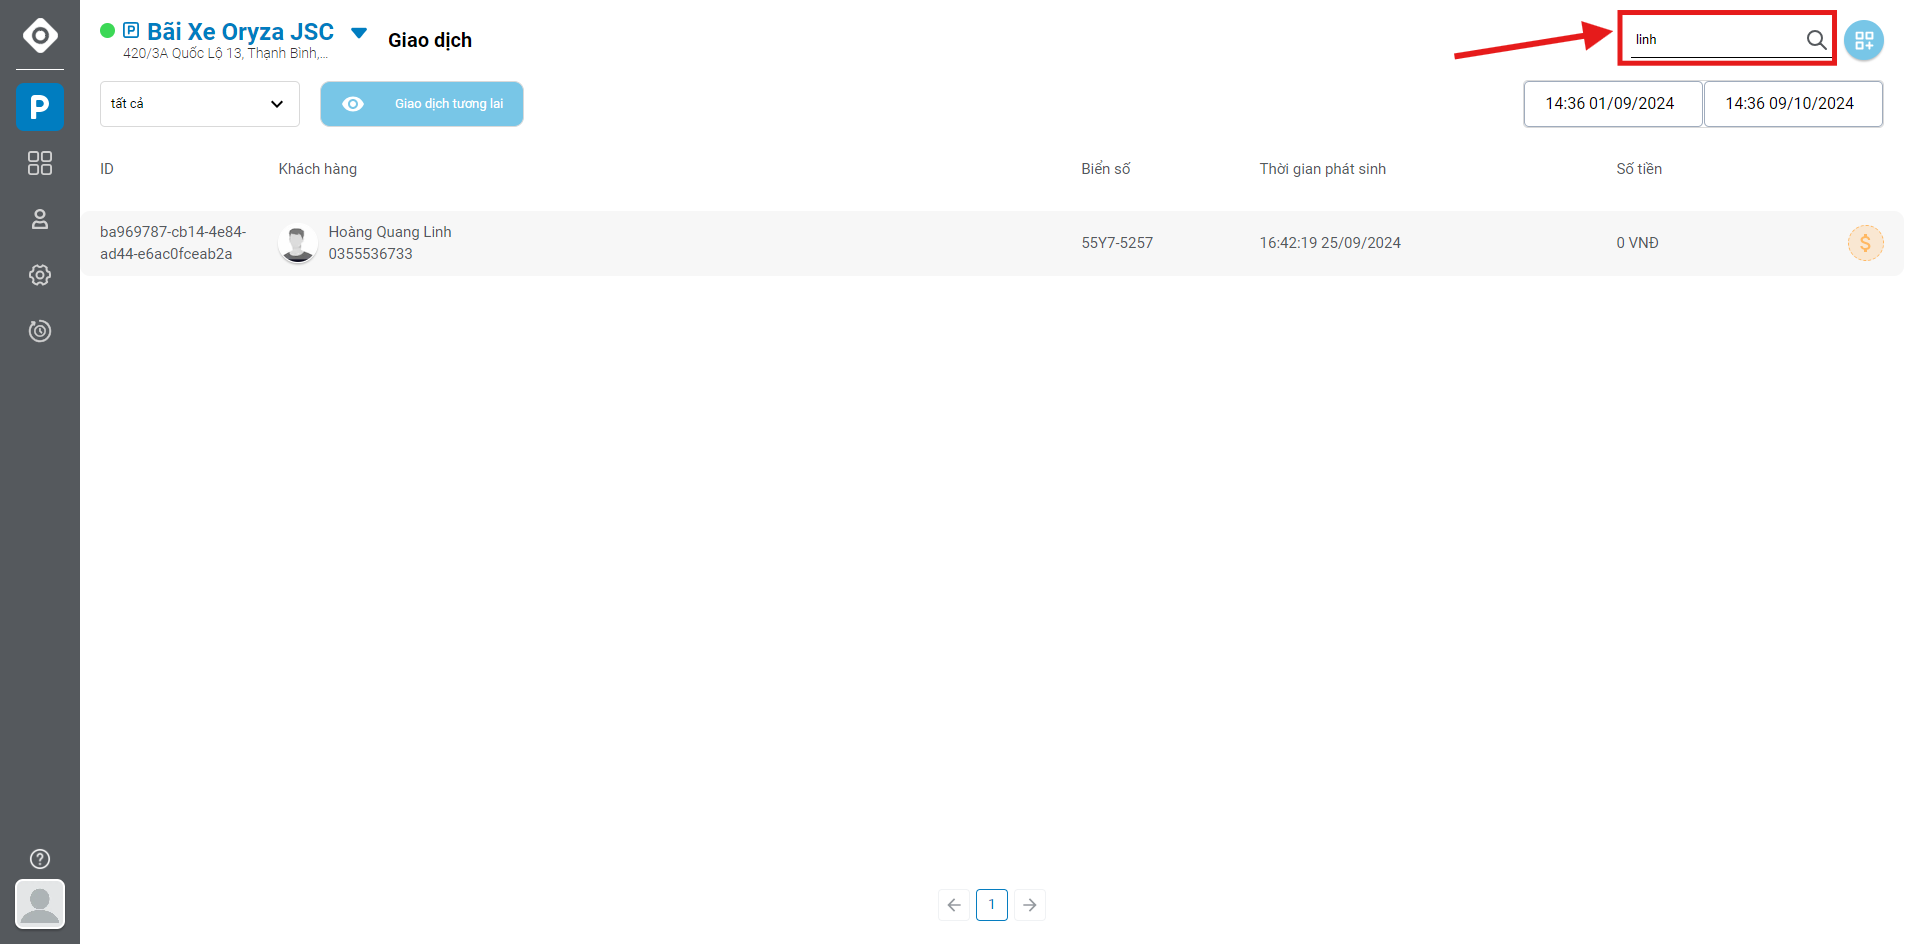The image size is (1919, 944).
Task: Click the 'Thời gian phát sinh' column header
Action: click(1323, 169)
